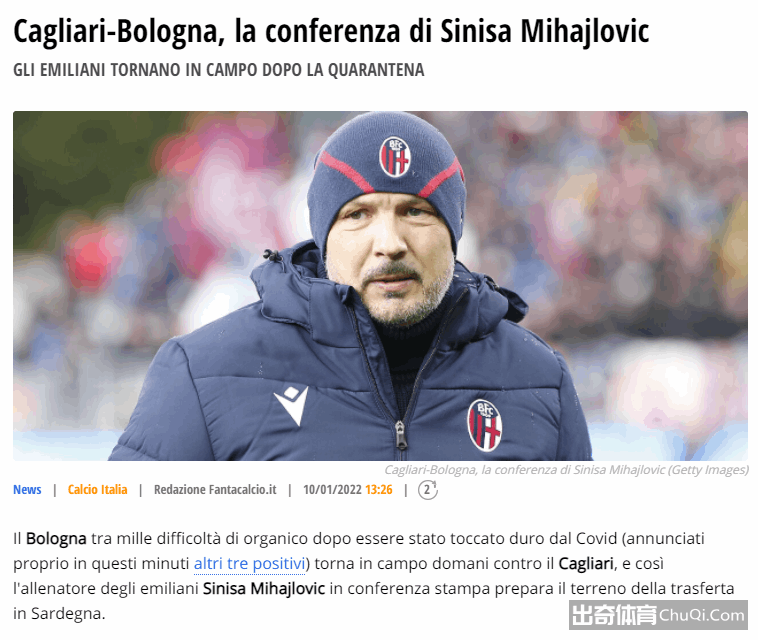Click bold Sinisa Mihajlovic name in paragraph
The image size is (758, 640).
tap(264, 589)
